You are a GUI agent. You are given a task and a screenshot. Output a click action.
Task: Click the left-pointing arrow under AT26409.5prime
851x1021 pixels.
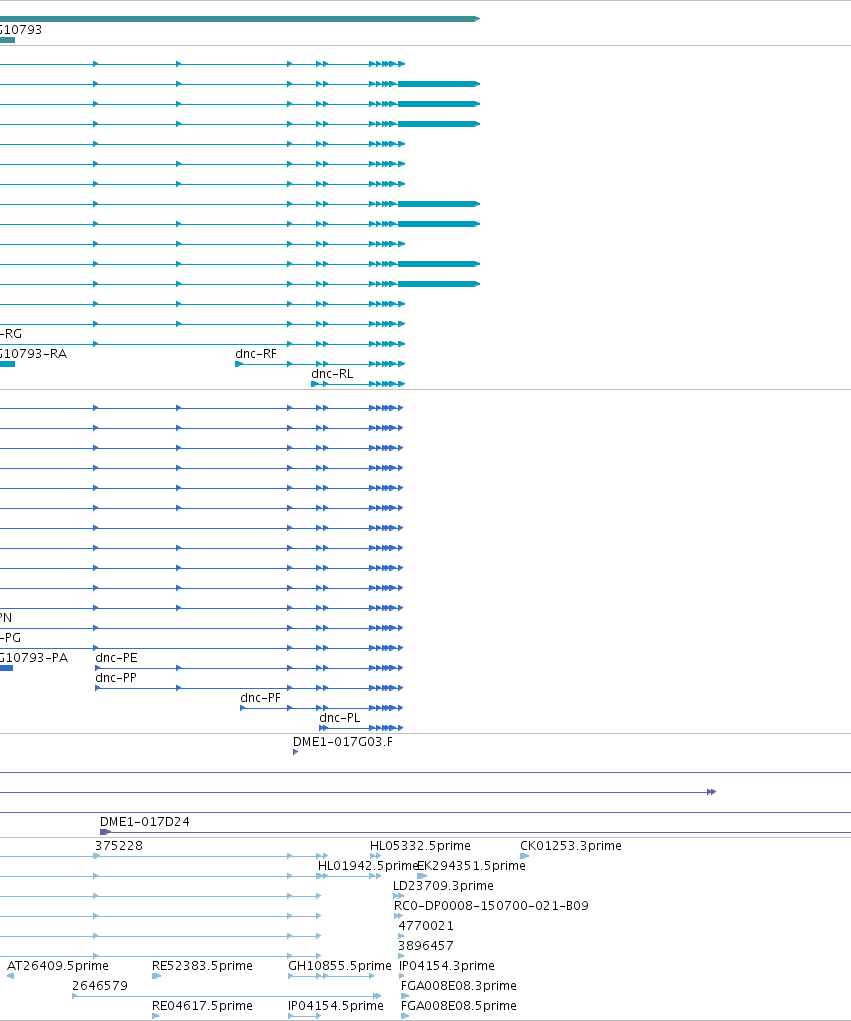(10, 976)
